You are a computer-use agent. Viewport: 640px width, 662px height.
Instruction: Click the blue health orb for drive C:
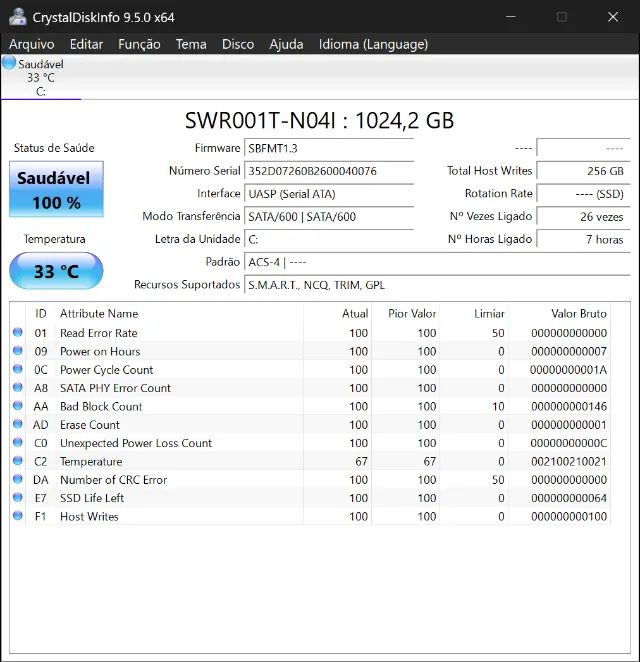pyautogui.click(x=9, y=63)
